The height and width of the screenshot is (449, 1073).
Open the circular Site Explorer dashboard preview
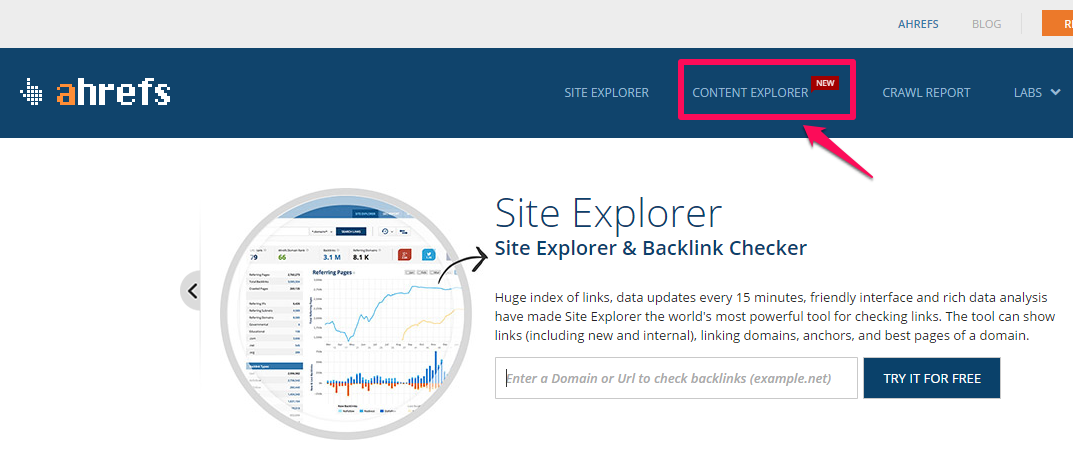pyautogui.click(x=346, y=313)
